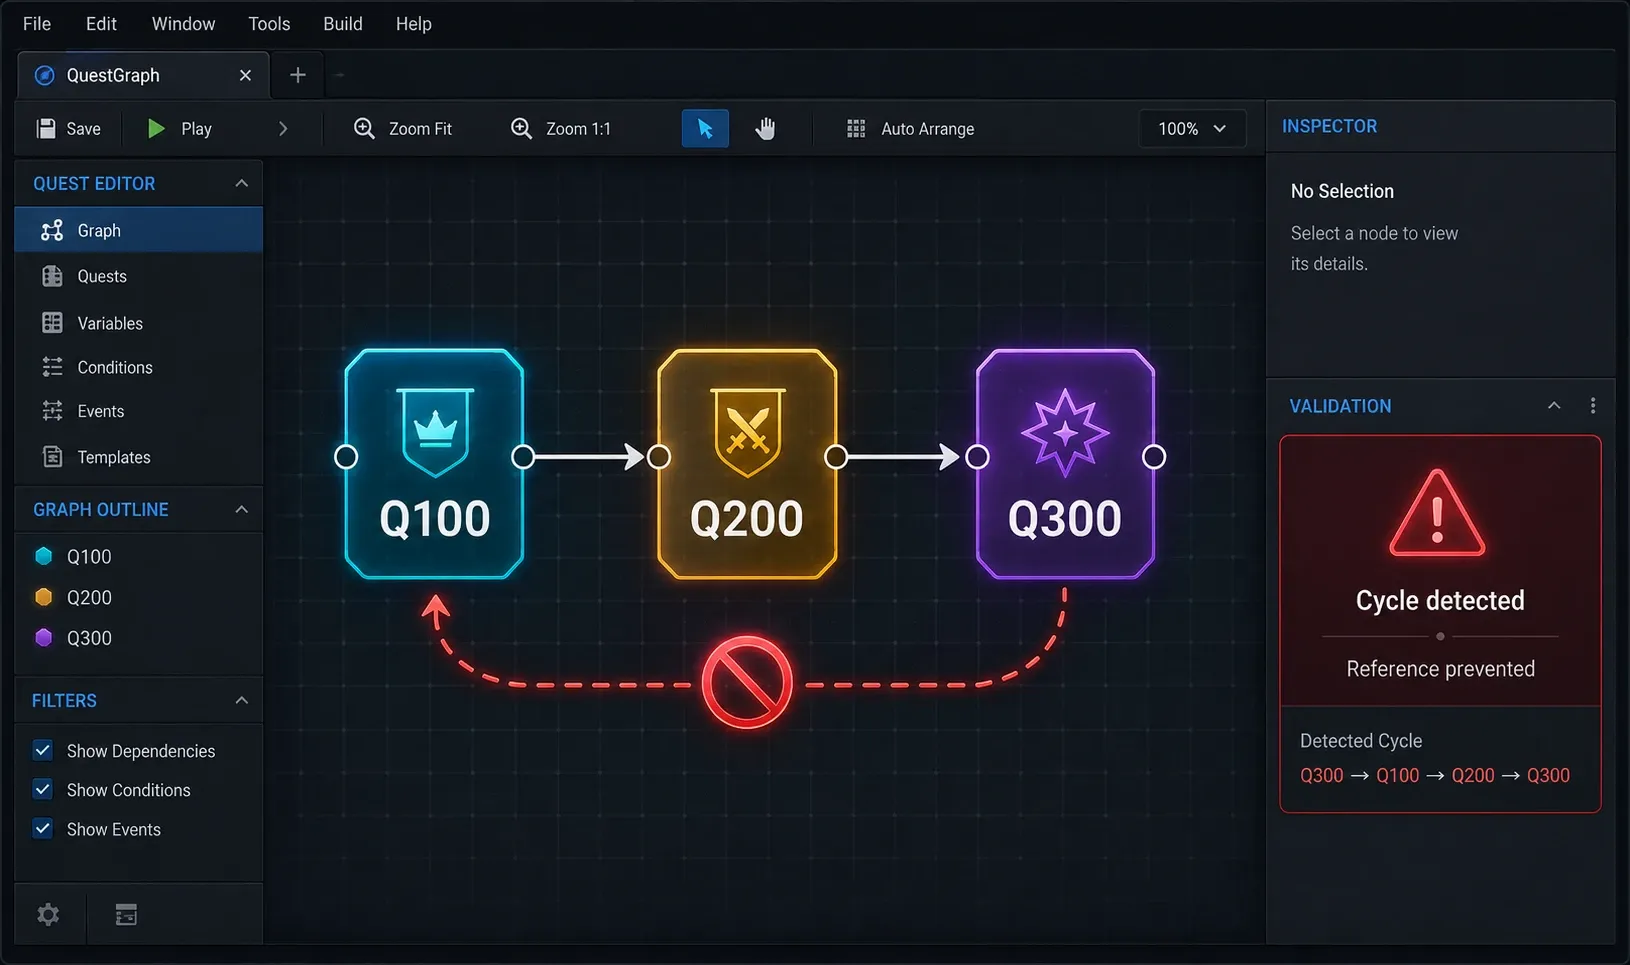Click the crown shield on Q100 node
This screenshot has height=965, width=1630.
[x=435, y=431]
